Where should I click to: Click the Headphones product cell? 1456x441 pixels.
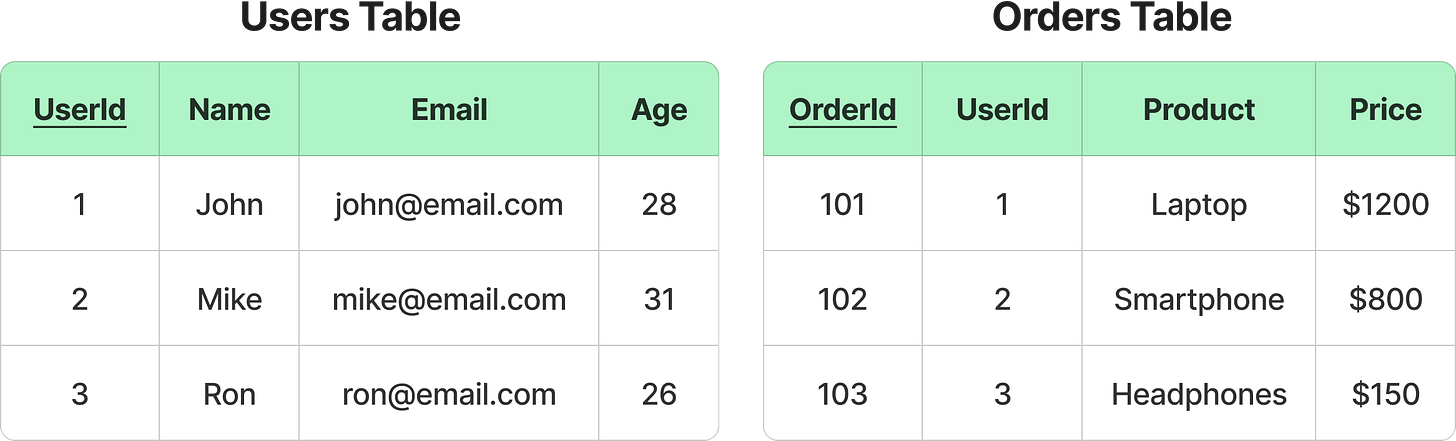[1199, 395]
